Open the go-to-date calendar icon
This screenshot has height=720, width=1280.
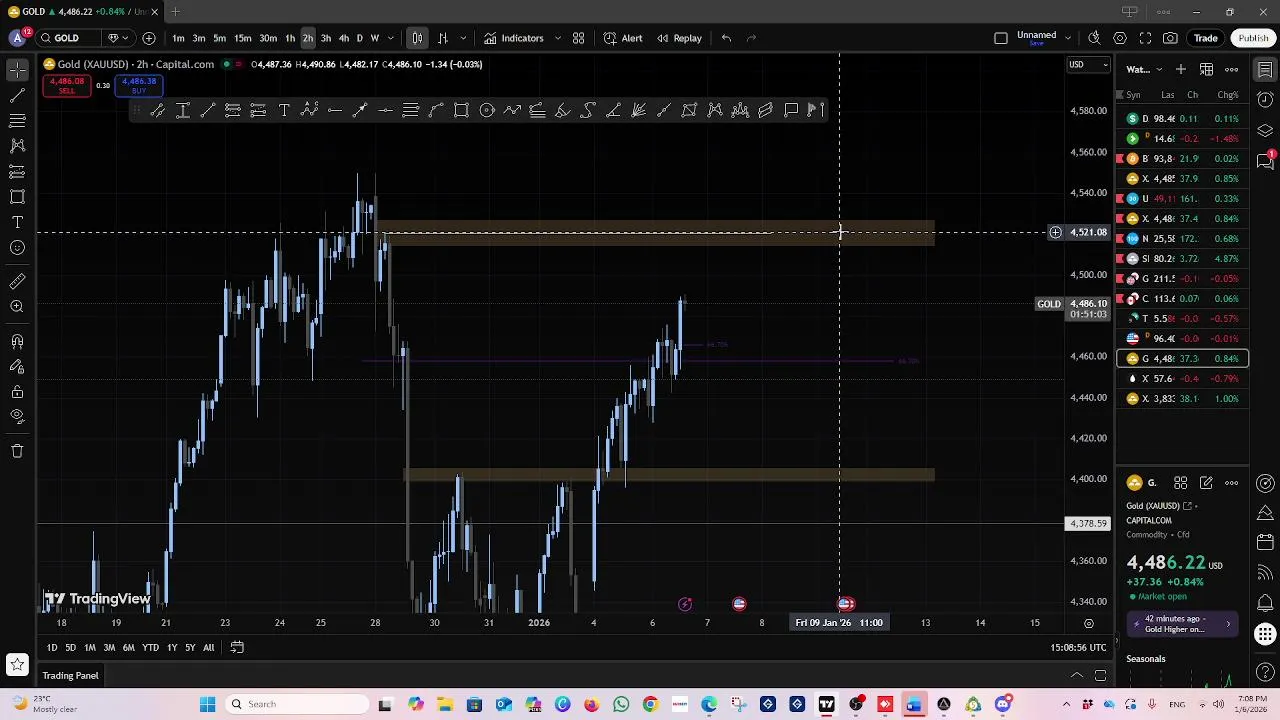237,648
